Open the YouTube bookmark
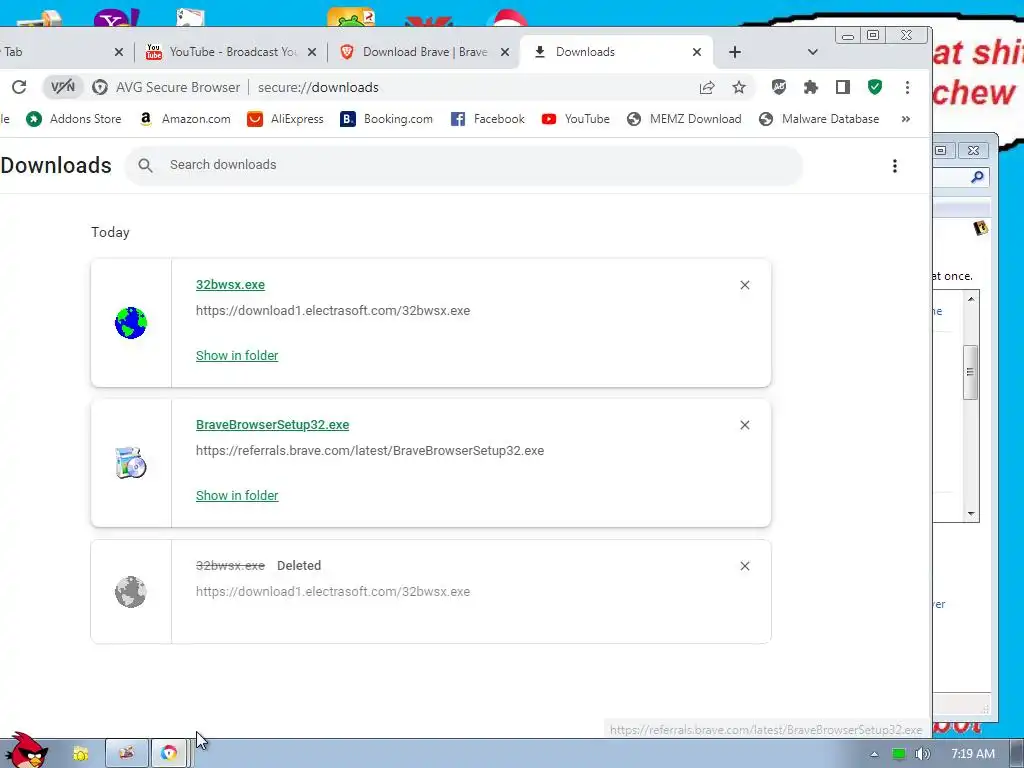1024x768 pixels. coord(575,119)
